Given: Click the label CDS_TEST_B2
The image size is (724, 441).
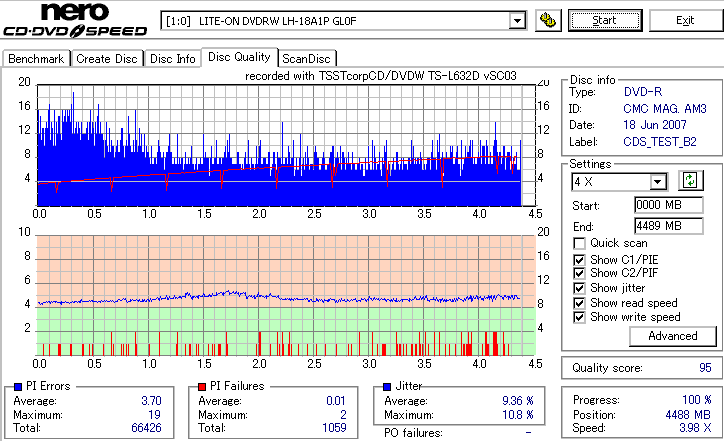Looking at the screenshot, I should 660,141.
